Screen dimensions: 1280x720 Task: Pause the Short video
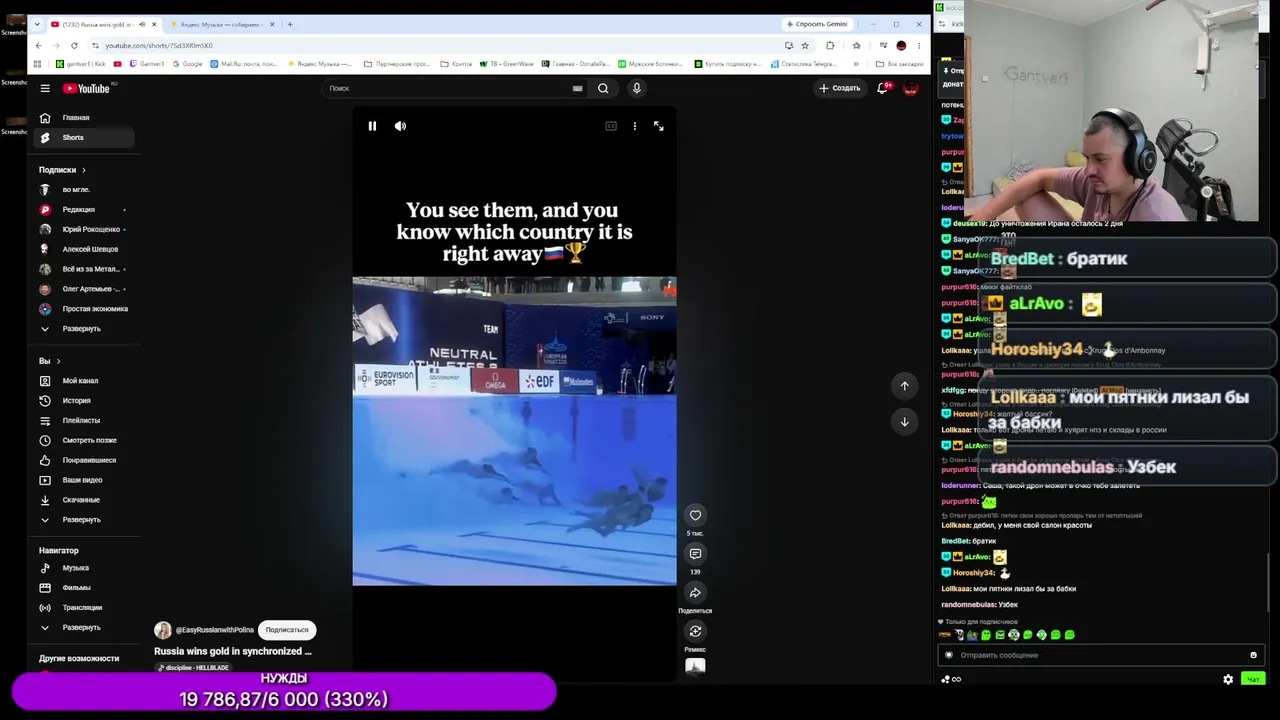click(372, 126)
